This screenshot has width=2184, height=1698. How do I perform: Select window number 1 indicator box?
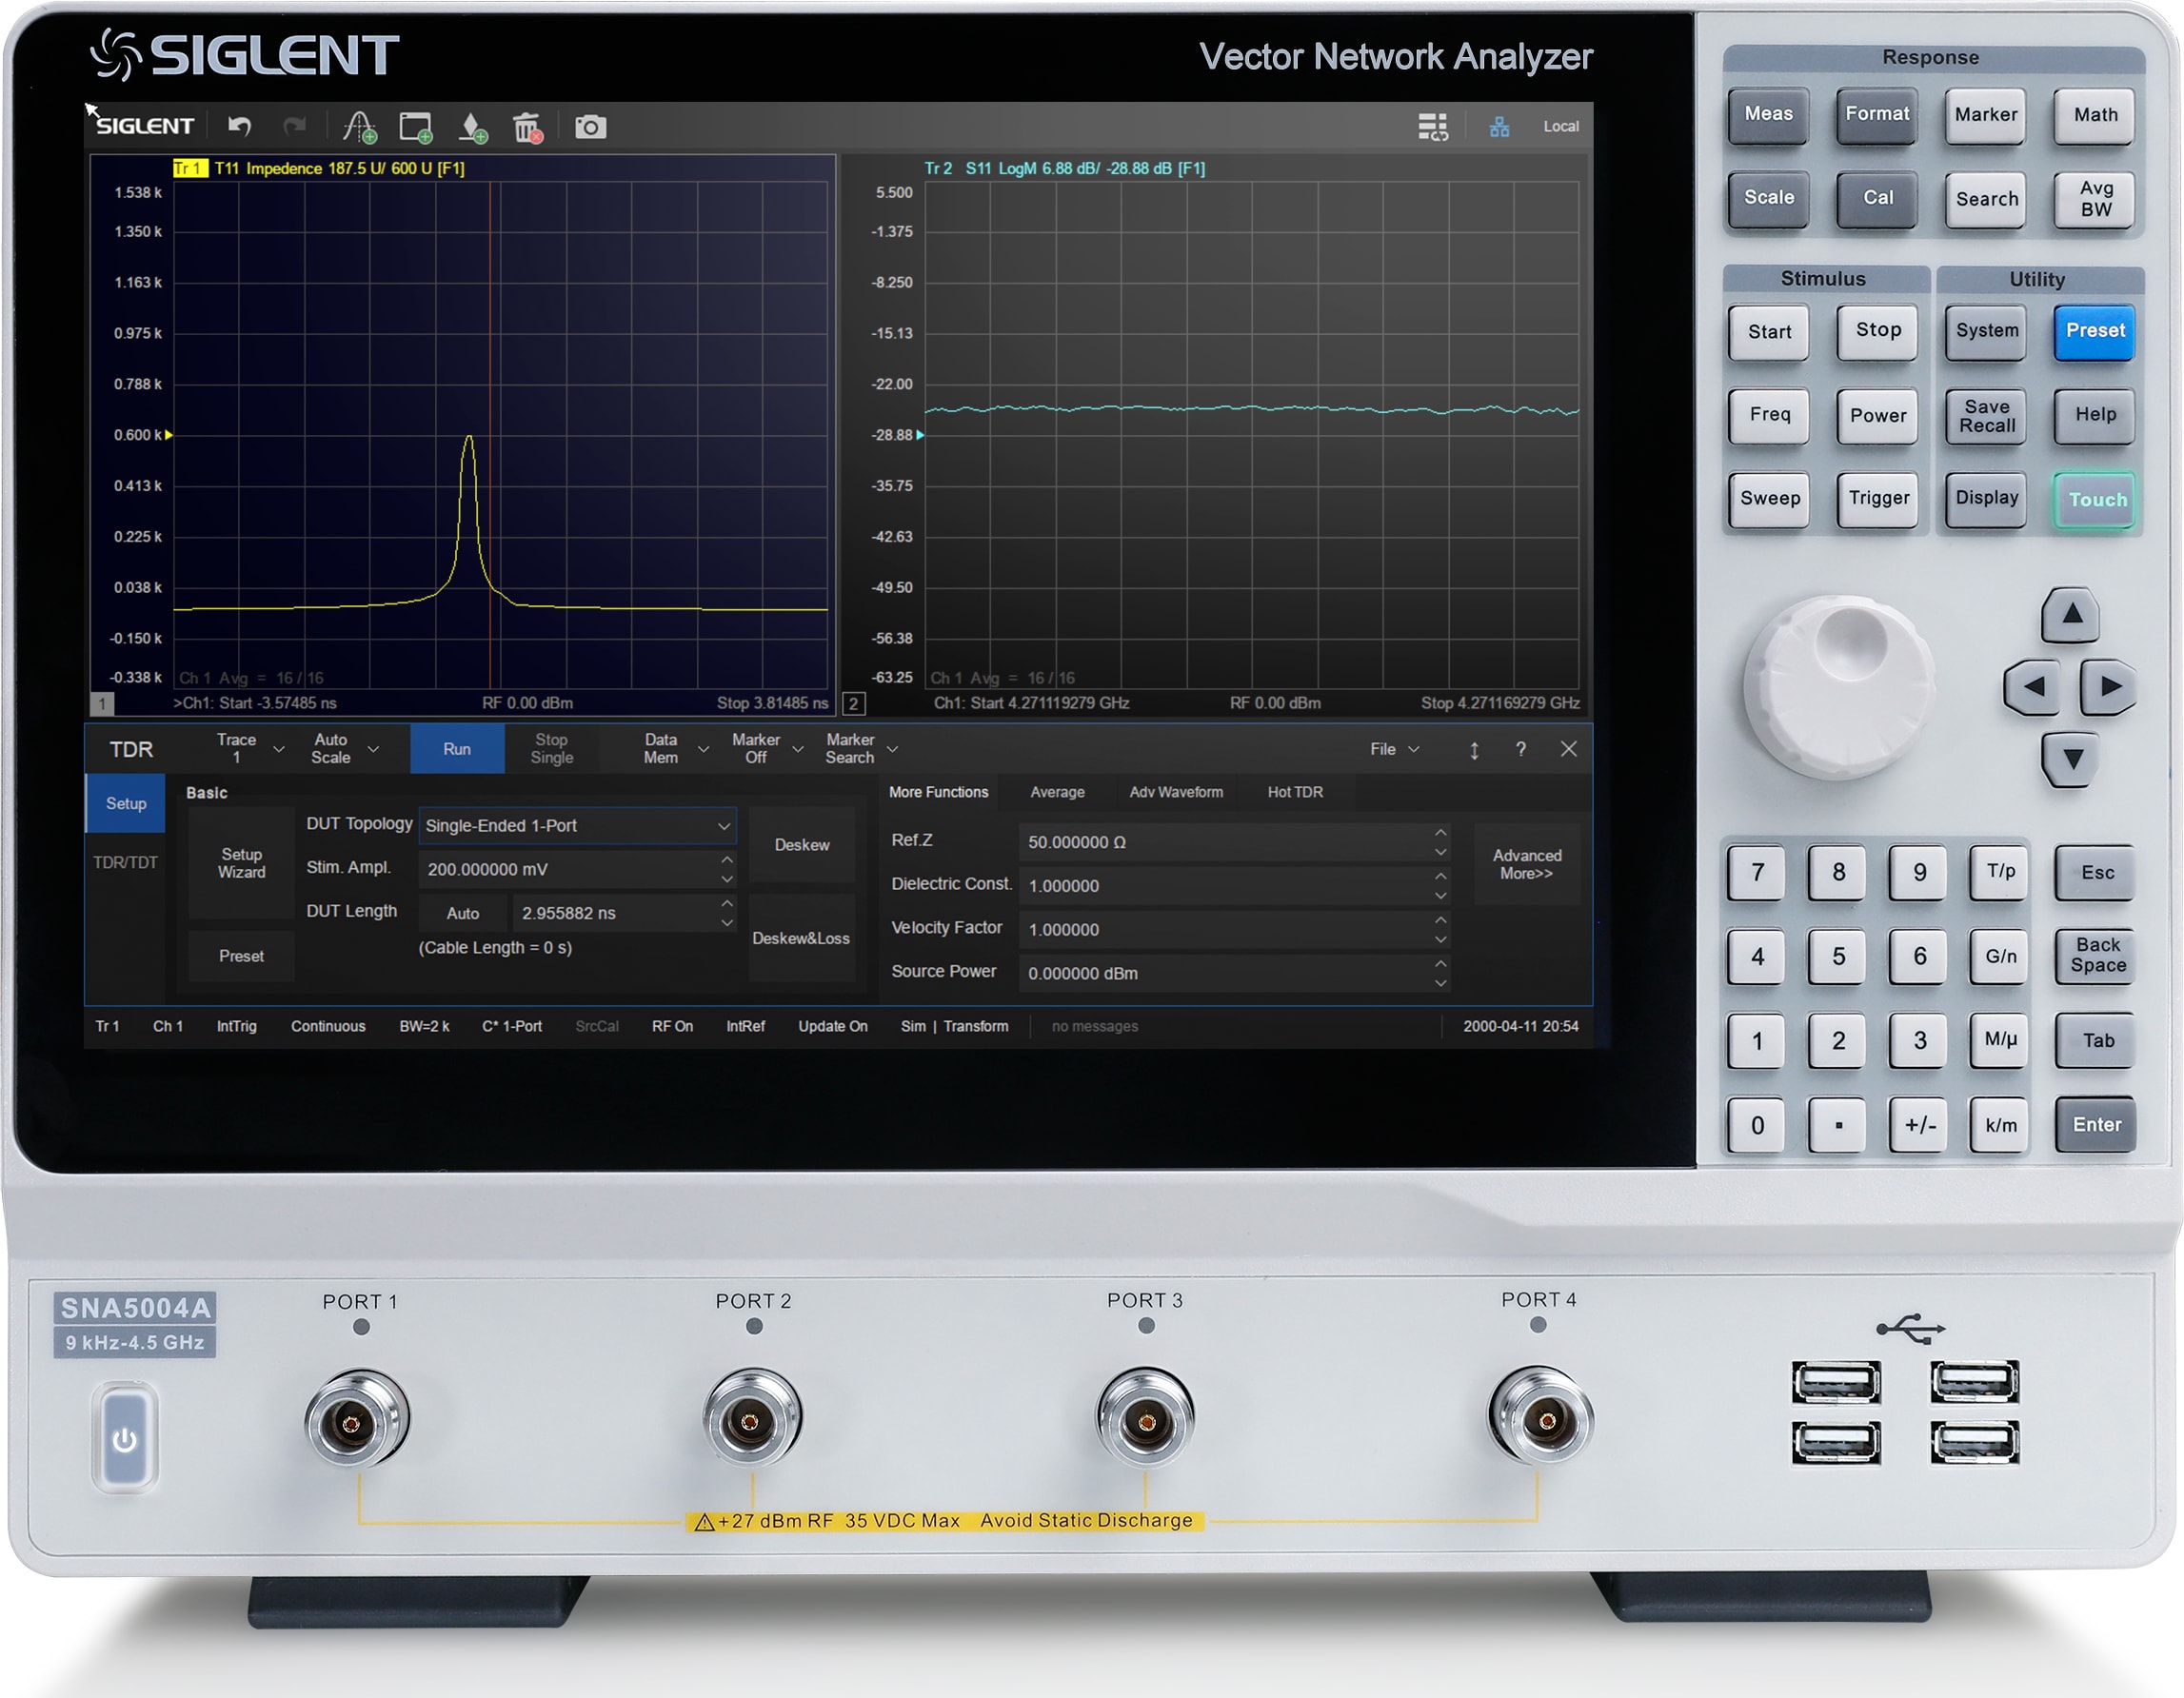click(x=101, y=704)
